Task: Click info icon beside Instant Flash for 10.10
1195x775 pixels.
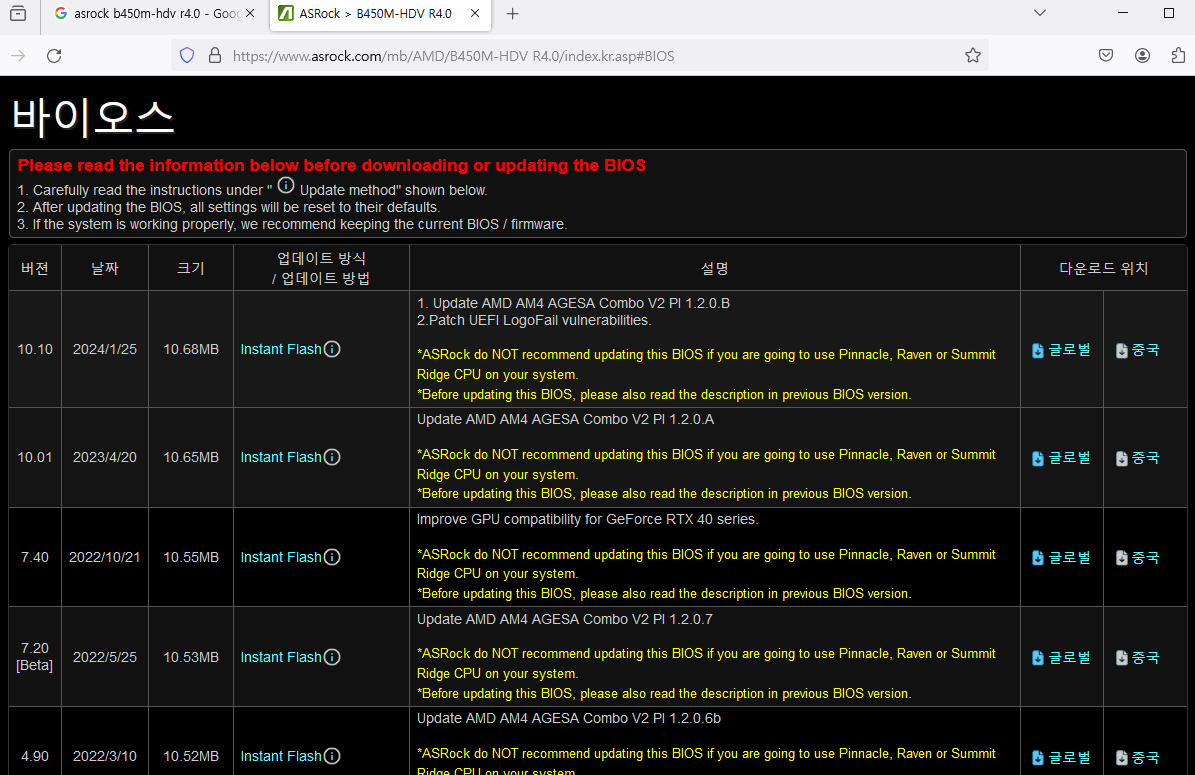Action: (332, 349)
